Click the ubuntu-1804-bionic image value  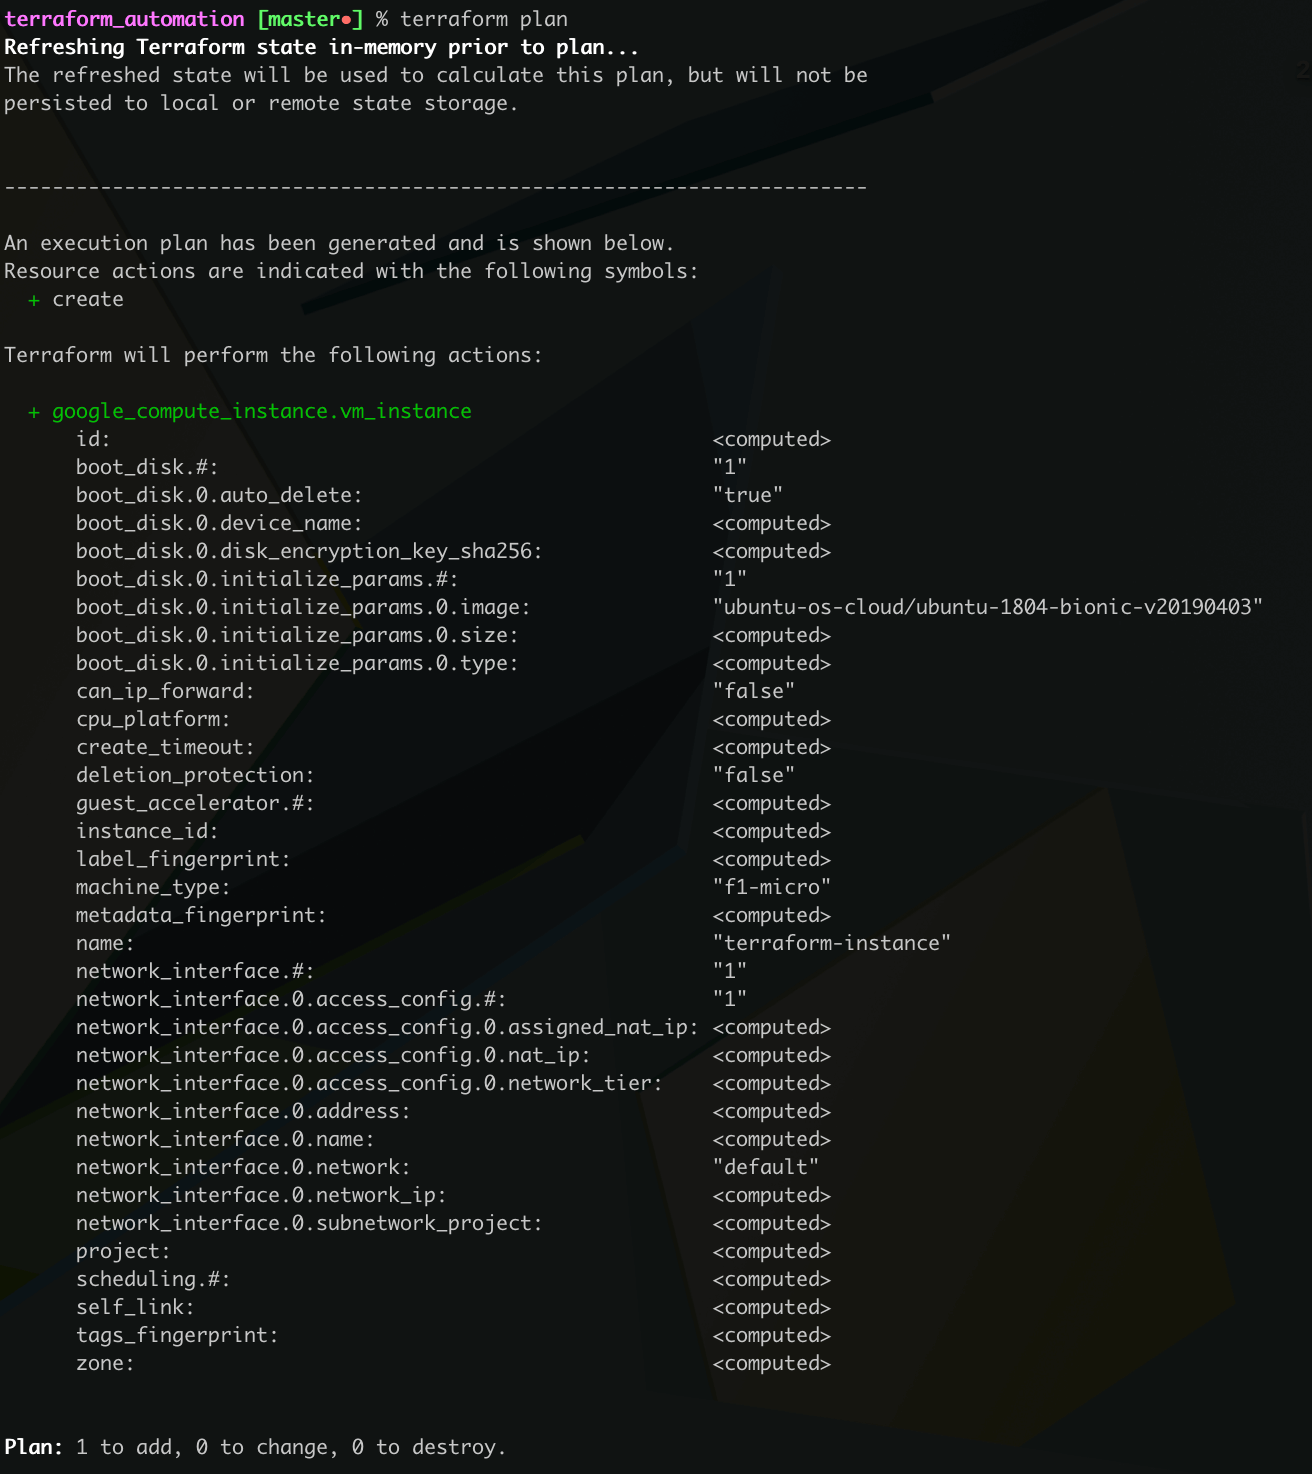click(x=988, y=607)
